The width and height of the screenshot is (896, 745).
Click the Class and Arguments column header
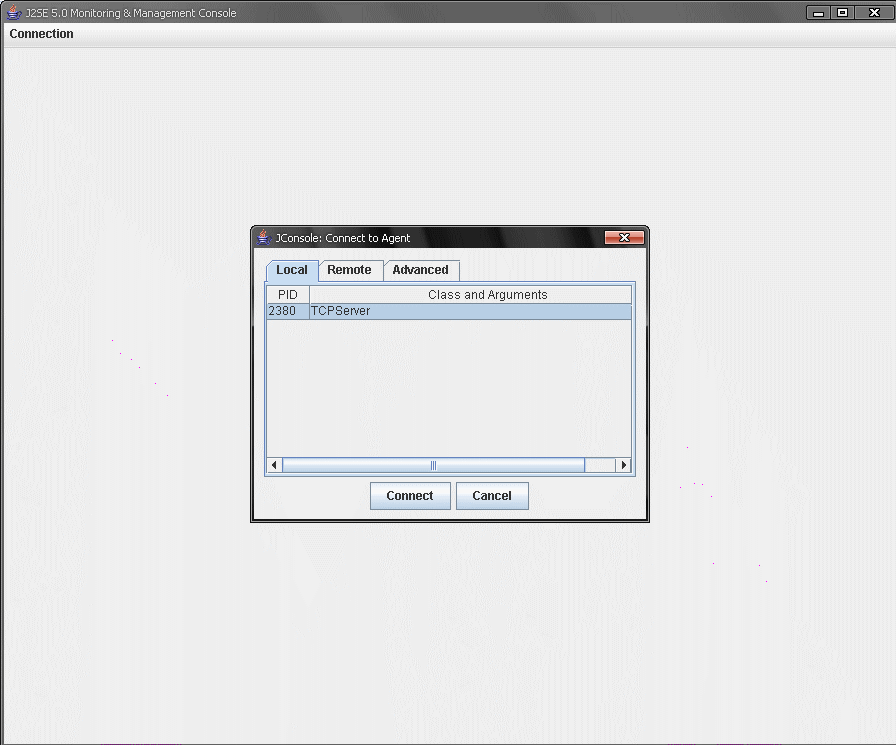tap(470, 295)
